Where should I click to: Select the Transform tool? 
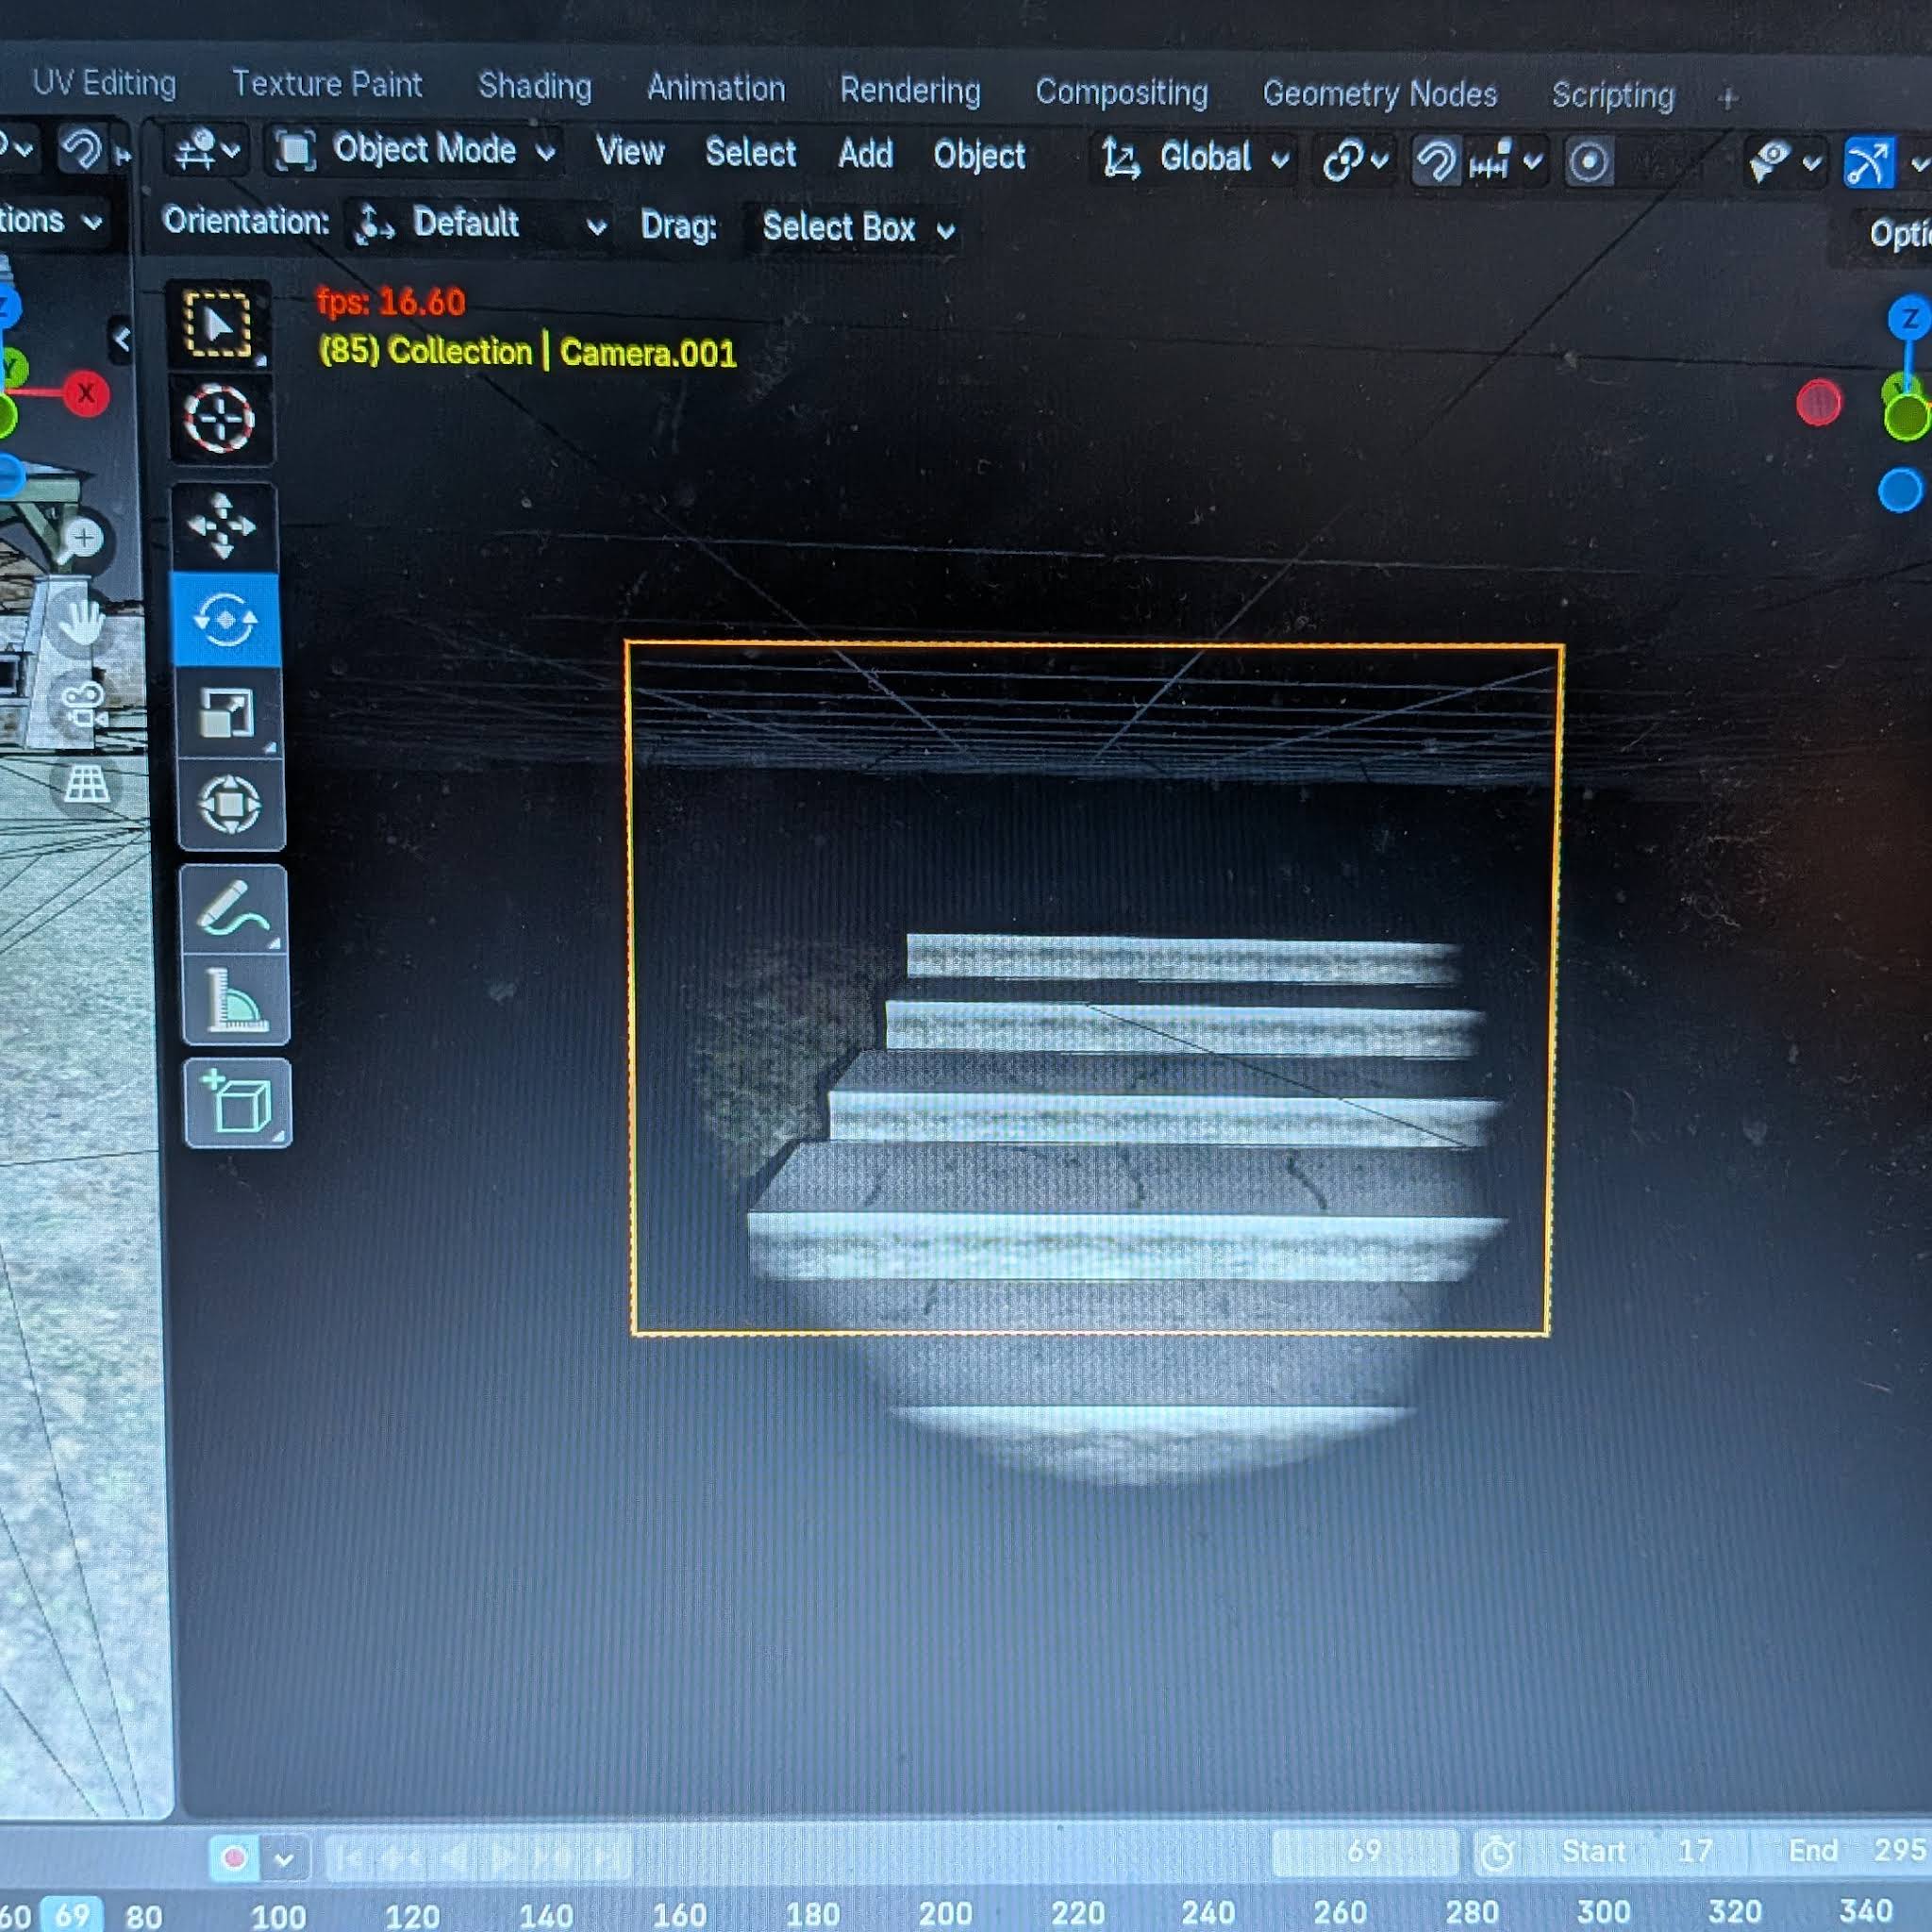(x=230, y=804)
